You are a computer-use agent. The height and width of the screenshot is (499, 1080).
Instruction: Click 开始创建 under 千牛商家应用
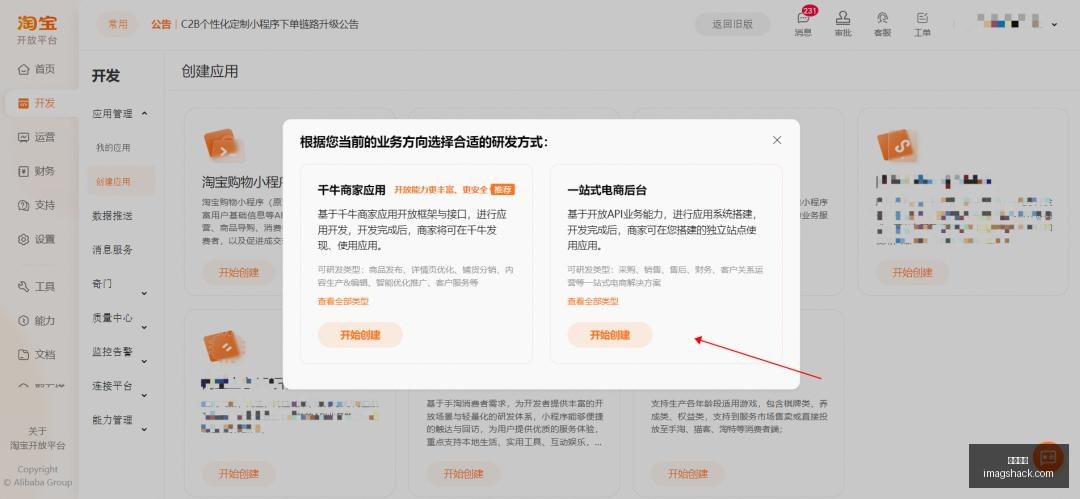click(x=360, y=335)
